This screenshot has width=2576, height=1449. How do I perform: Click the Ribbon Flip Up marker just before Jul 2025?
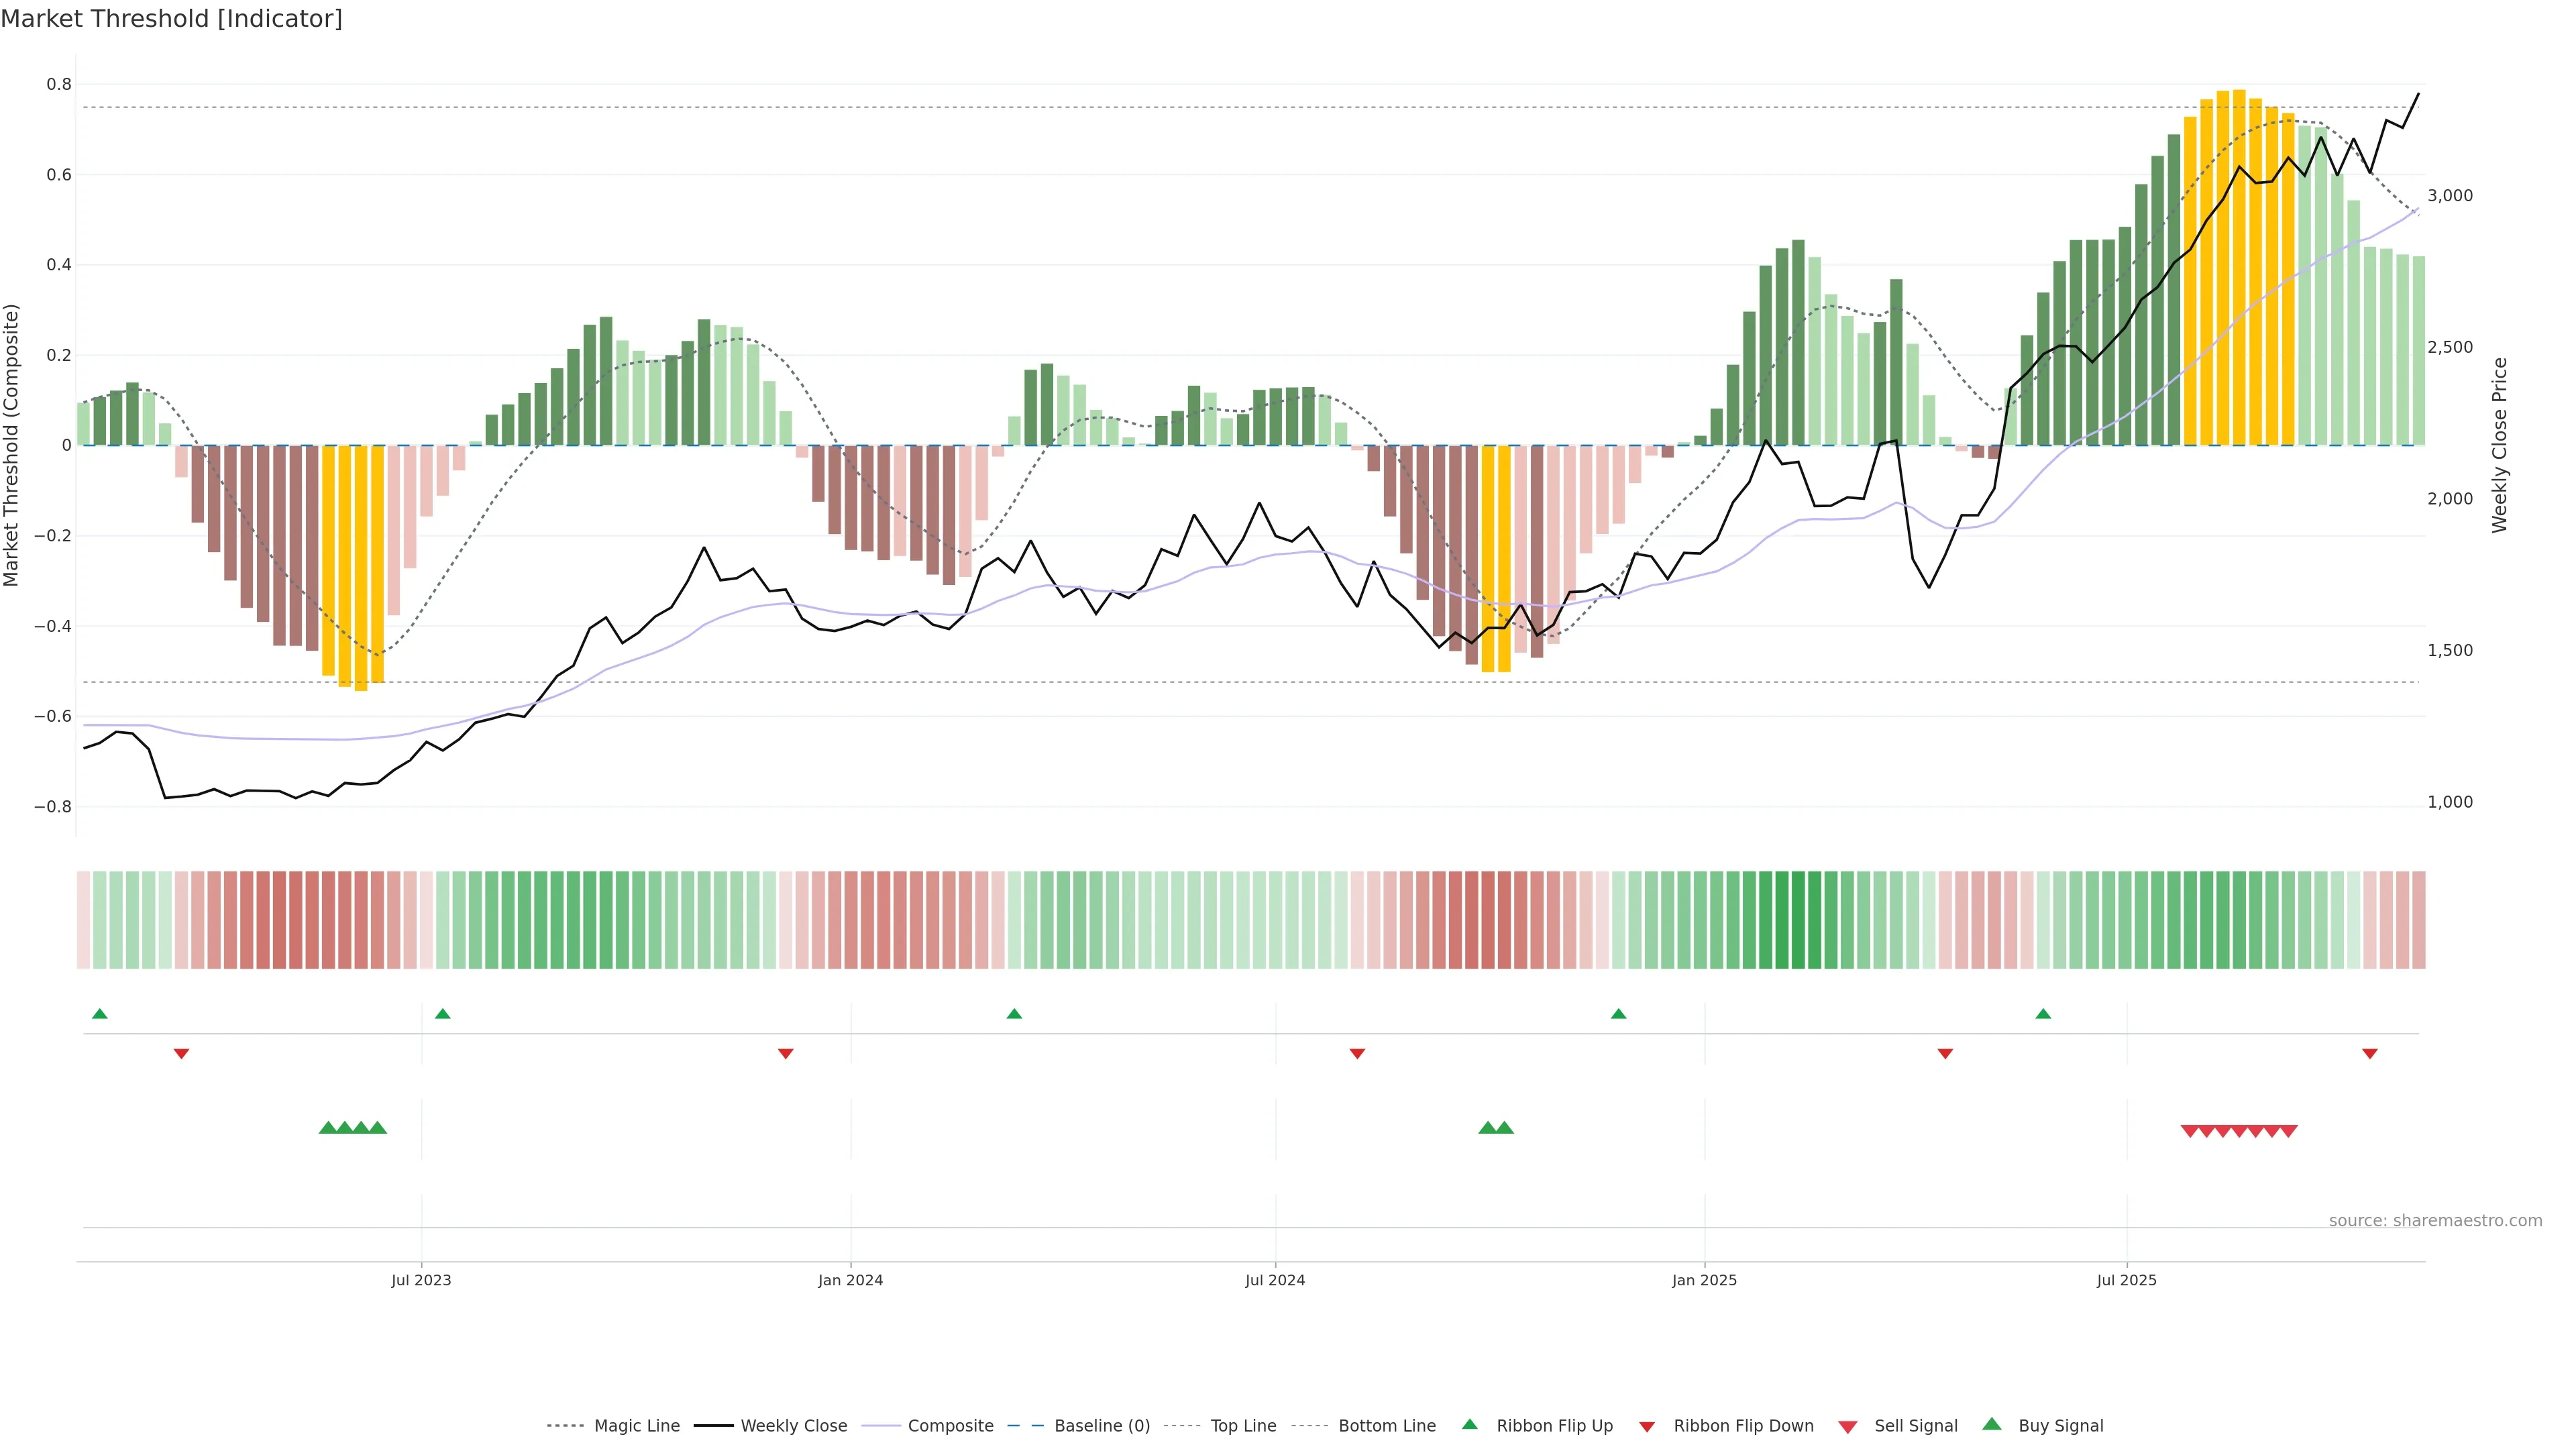pyautogui.click(x=2043, y=1014)
